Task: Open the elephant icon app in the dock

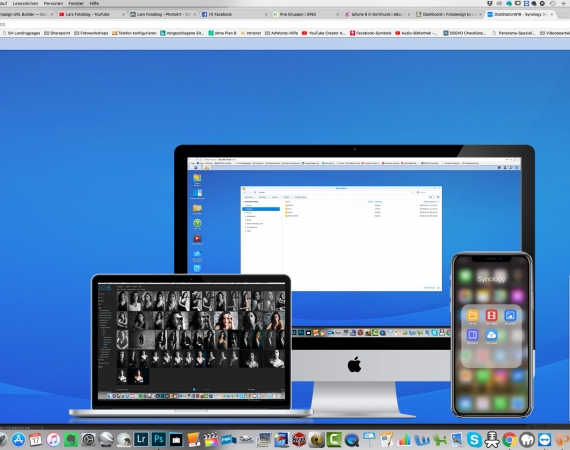Action: pyautogui.click(x=527, y=440)
